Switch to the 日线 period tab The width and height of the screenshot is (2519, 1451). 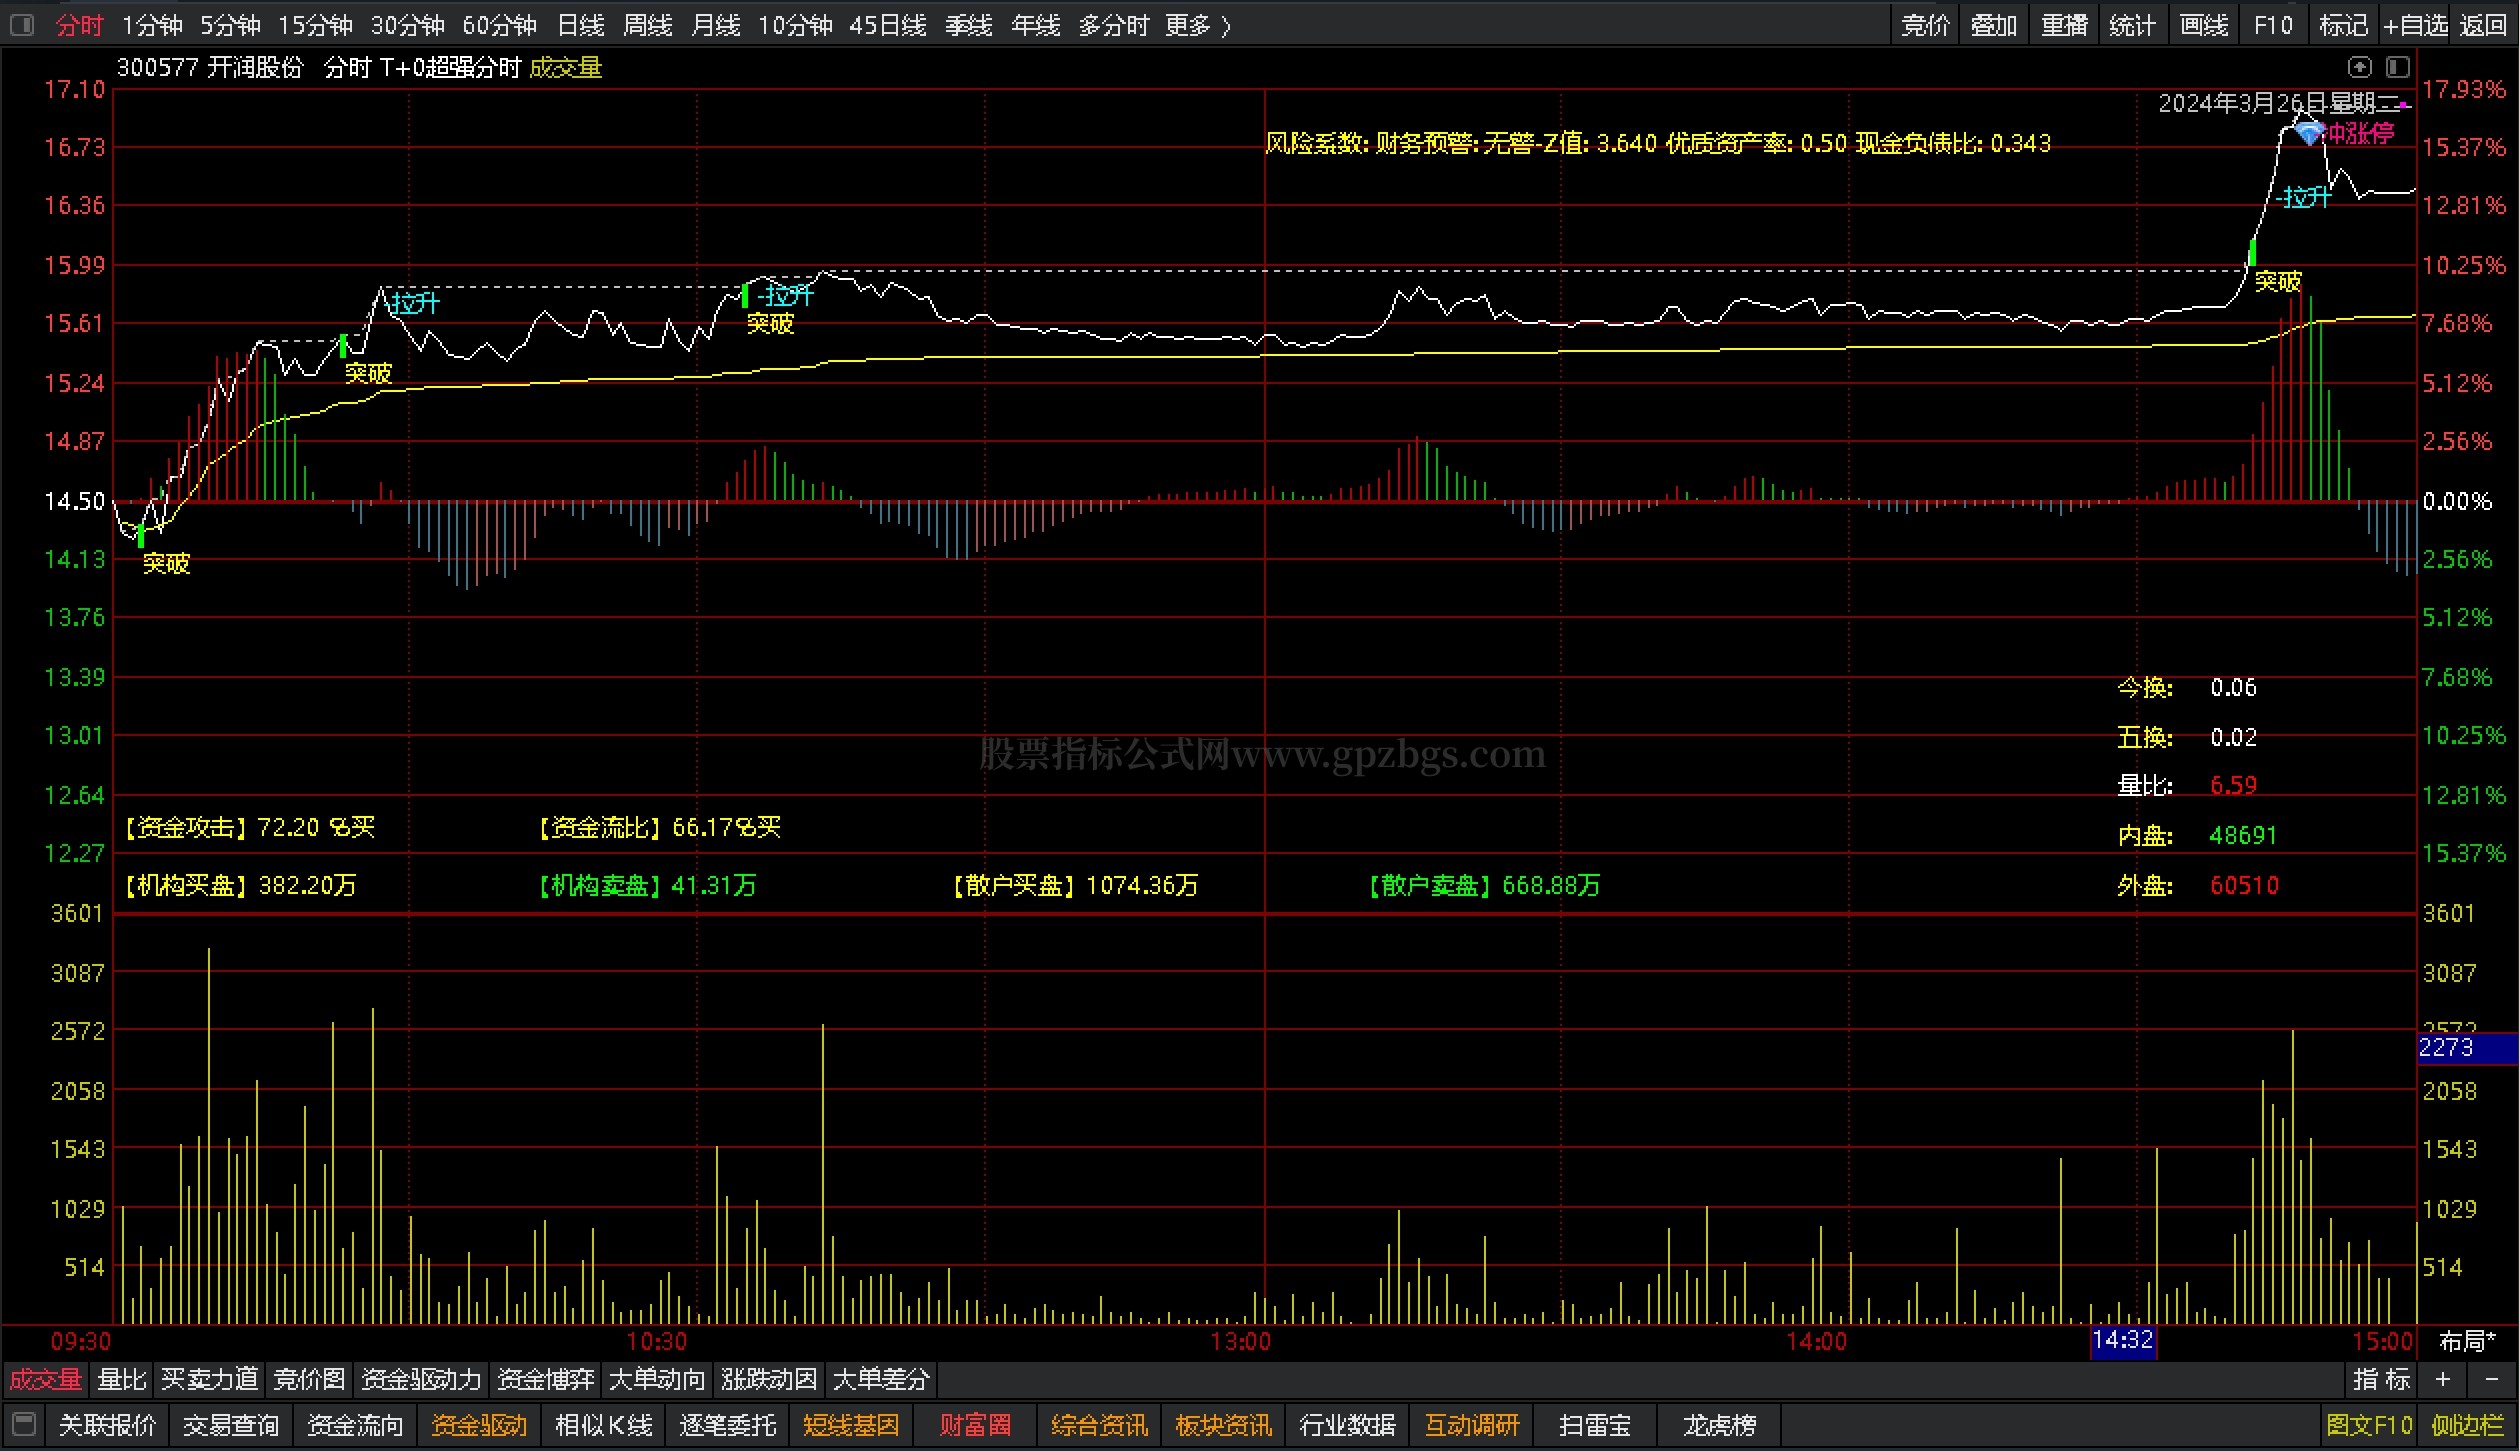581,25
